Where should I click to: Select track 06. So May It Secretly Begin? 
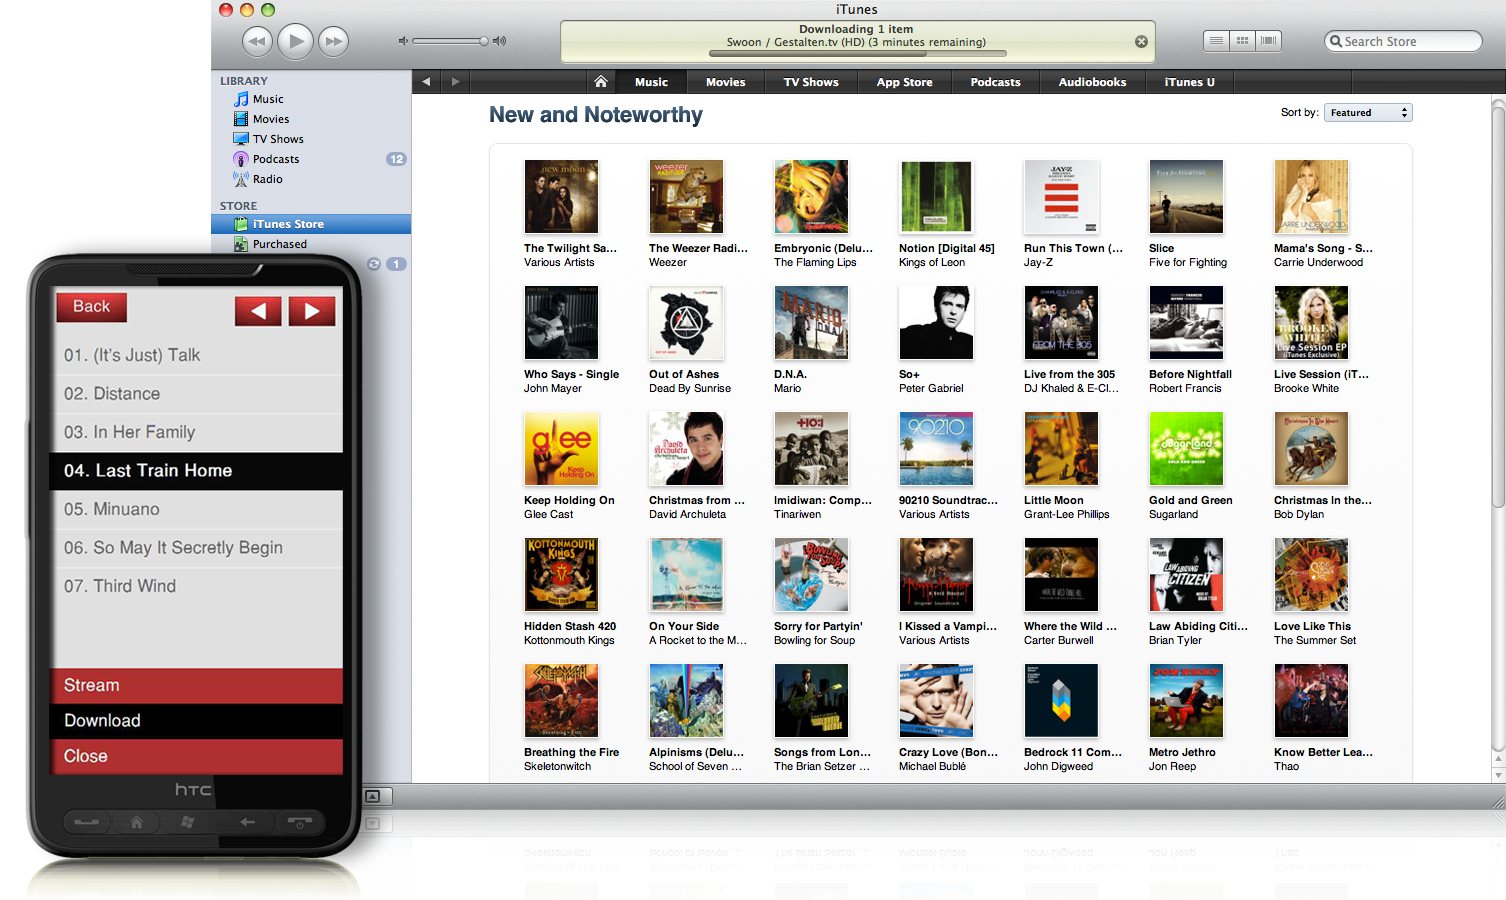click(x=196, y=548)
